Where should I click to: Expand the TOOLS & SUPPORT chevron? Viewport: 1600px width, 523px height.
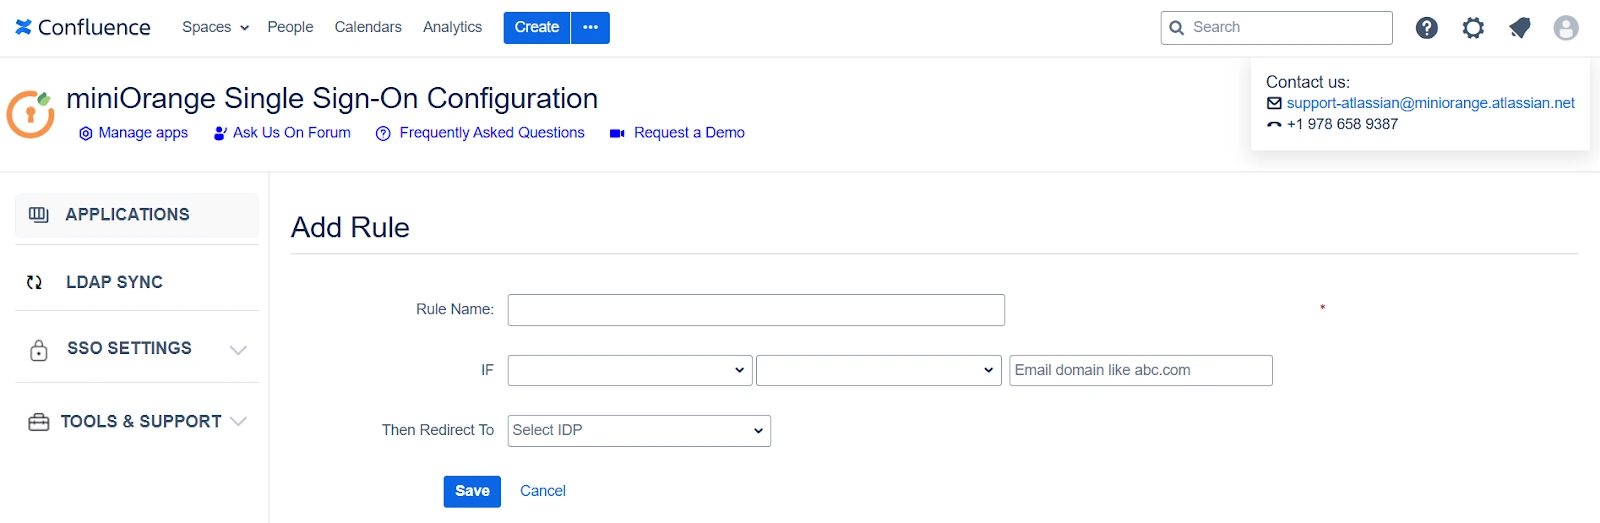coord(238,421)
